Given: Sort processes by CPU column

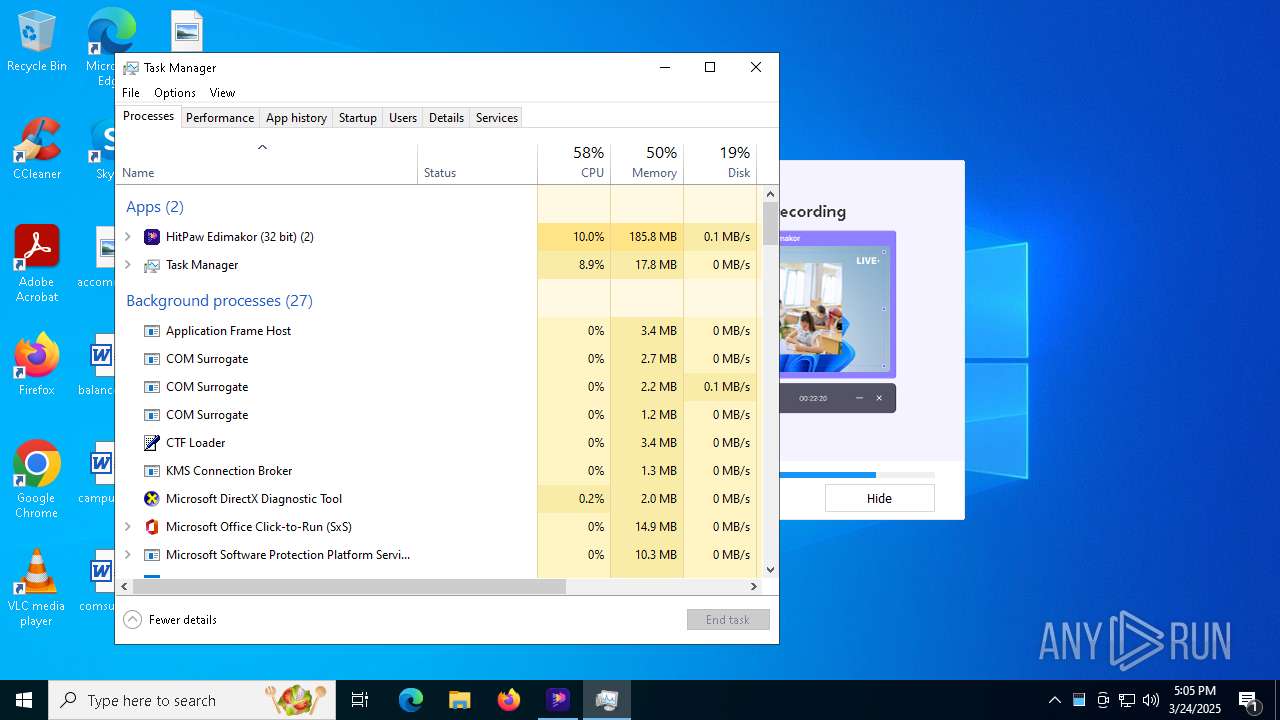Looking at the screenshot, I should (574, 164).
